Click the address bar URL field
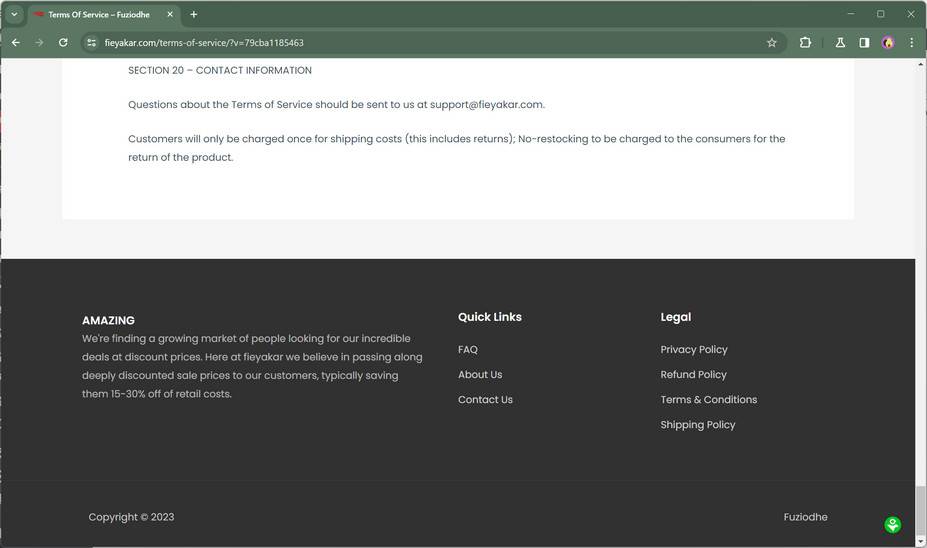 tap(400, 43)
